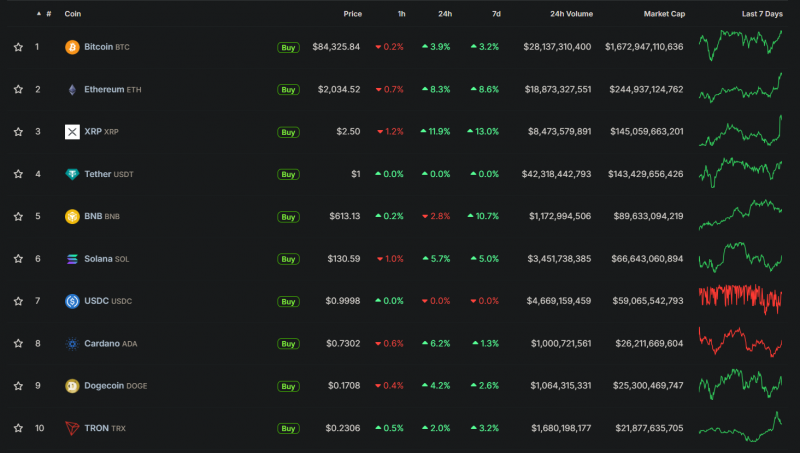Click the Ethereum diamond logo icon
The height and width of the screenshot is (453, 800).
tap(72, 90)
